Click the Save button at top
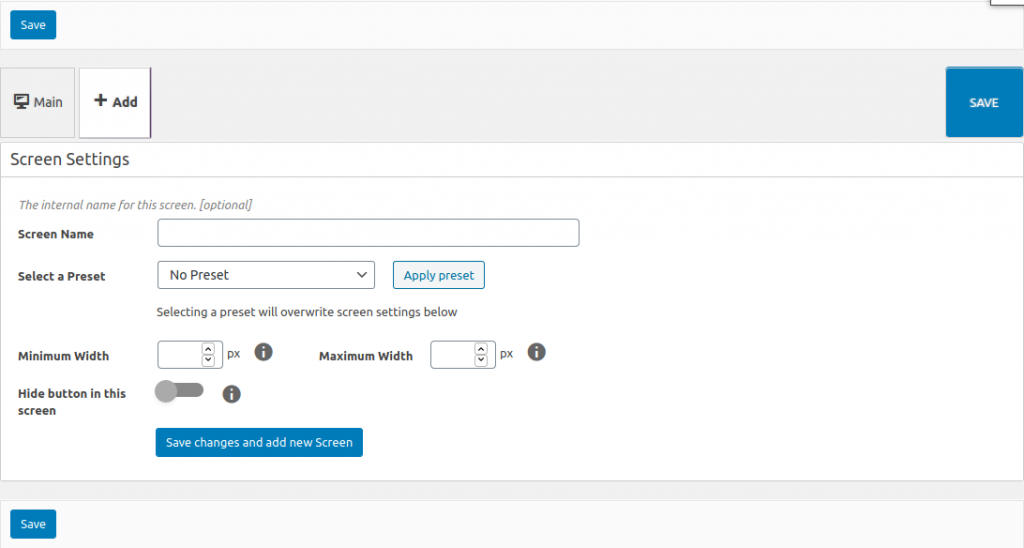 (x=33, y=25)
